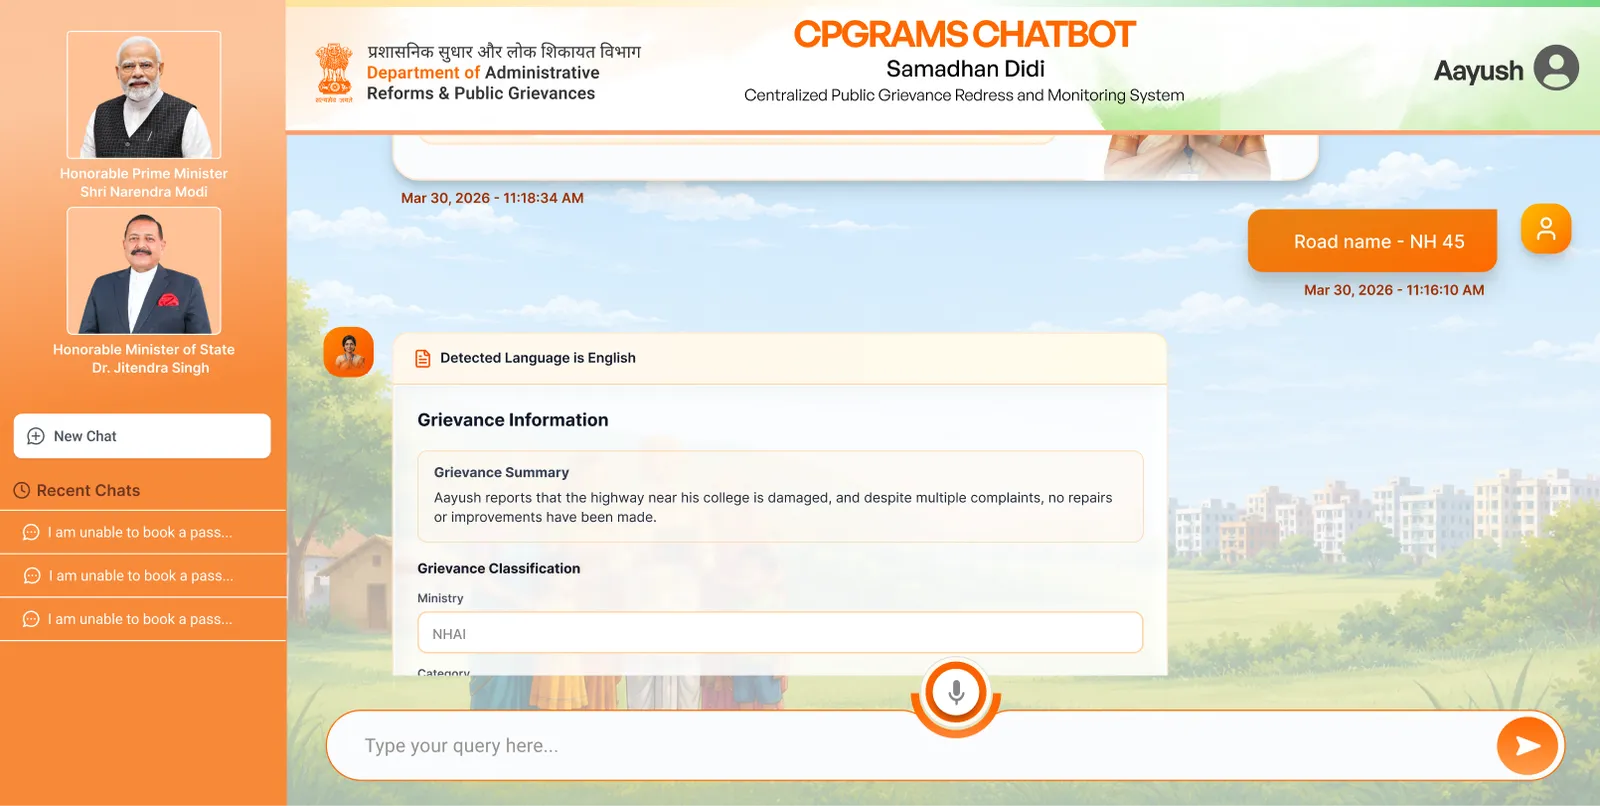Click 'Honorable Minister of State' caption
1600x806 pixels.
tap(144, 350)
